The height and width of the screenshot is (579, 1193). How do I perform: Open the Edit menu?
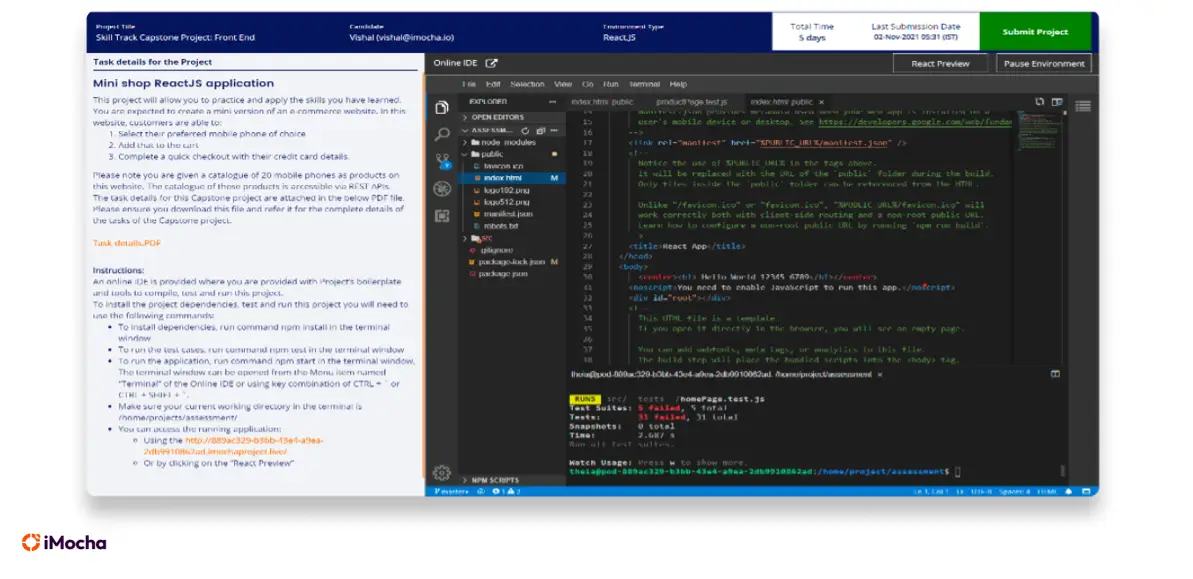(x=493, y=84)
